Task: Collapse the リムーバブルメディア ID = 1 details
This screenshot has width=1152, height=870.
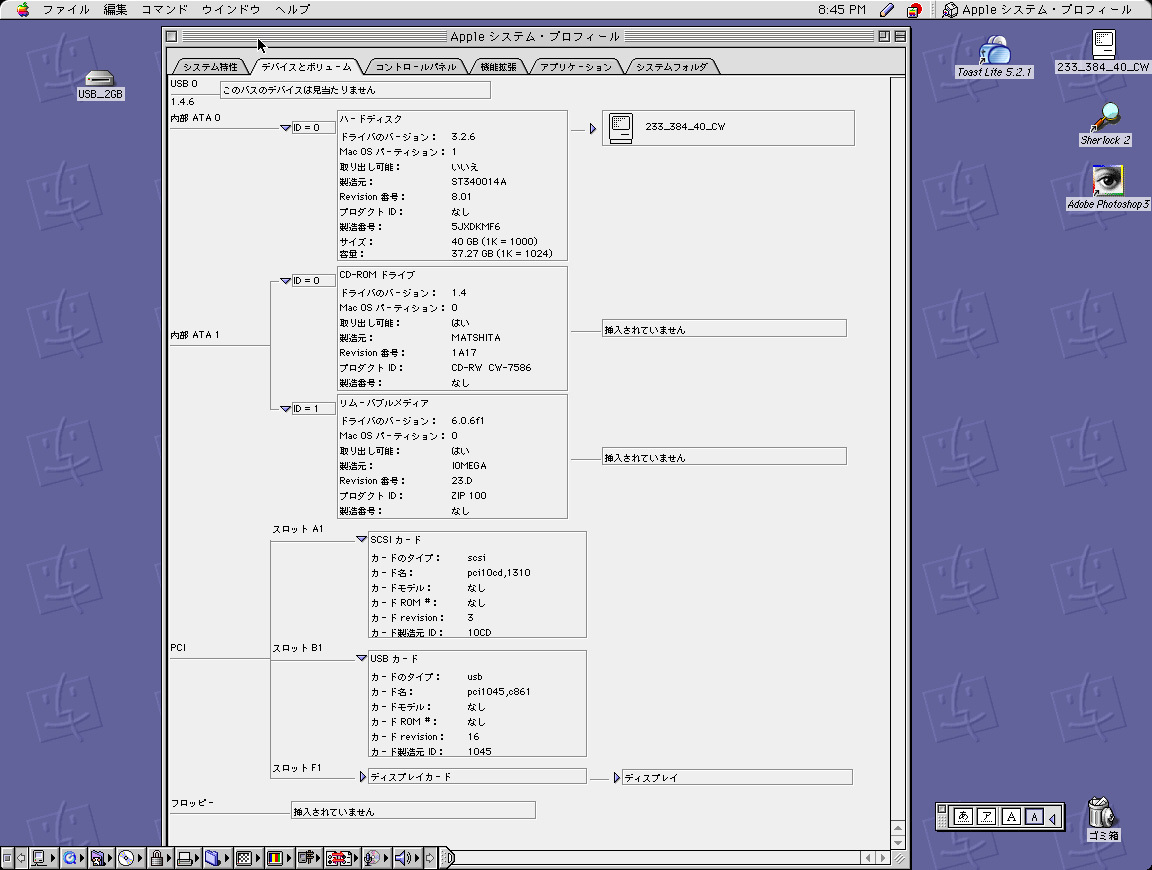Action: 286,409
